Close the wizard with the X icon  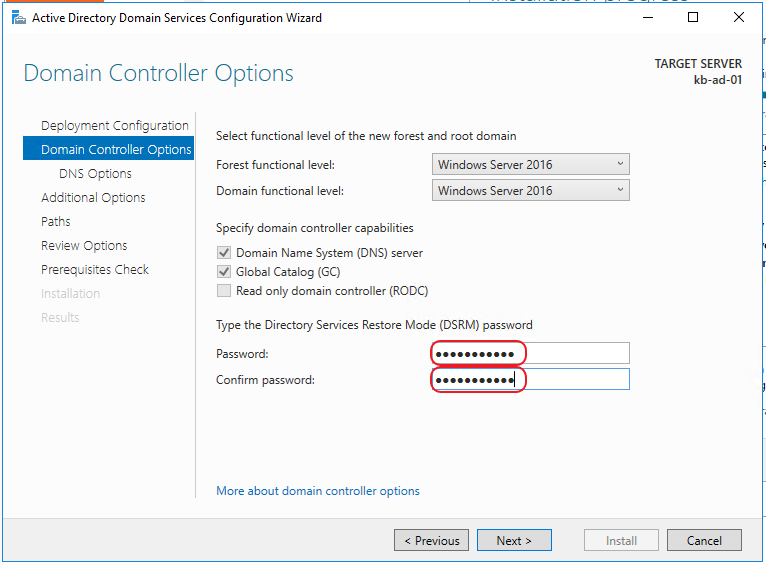pyautogui.click(x=739, y=18)
